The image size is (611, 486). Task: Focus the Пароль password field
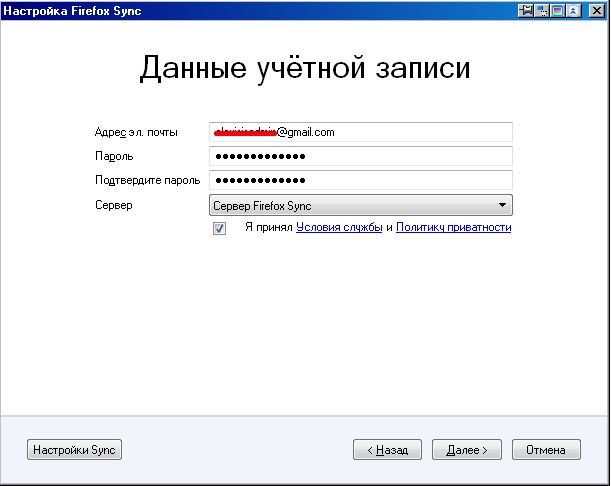pos(361,156)
